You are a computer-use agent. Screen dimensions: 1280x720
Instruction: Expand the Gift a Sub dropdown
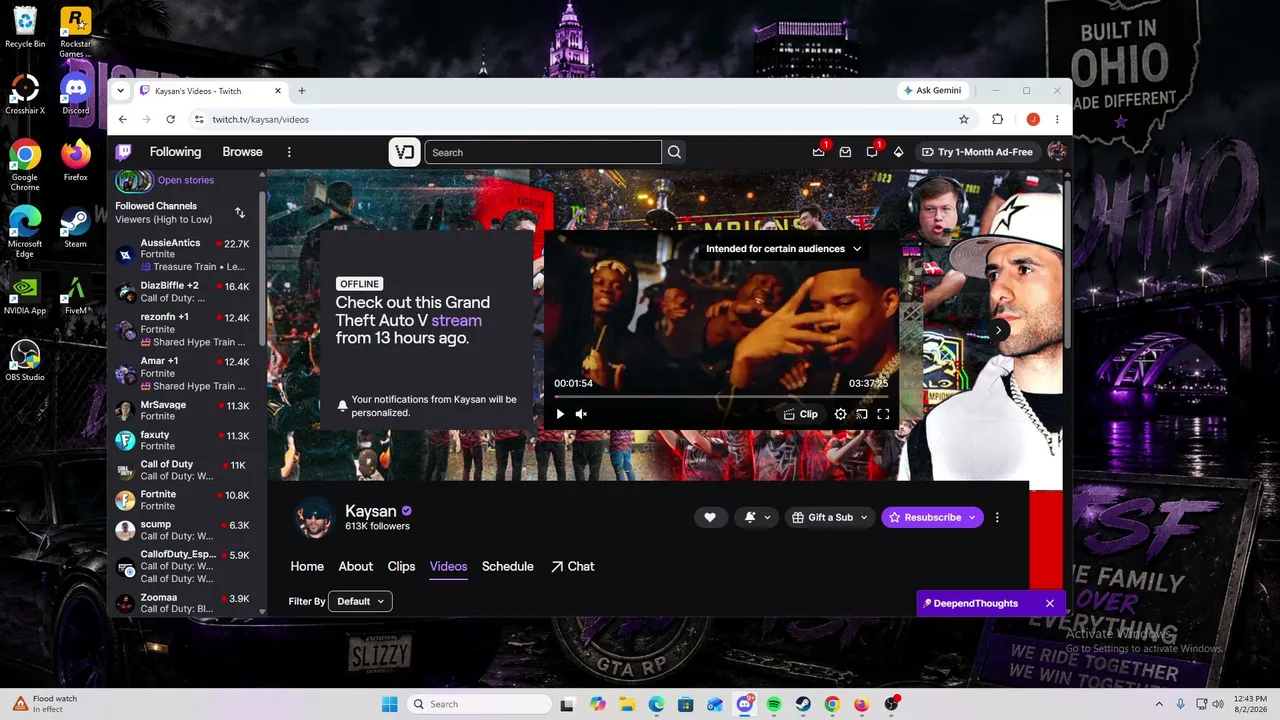click(830, 517)
